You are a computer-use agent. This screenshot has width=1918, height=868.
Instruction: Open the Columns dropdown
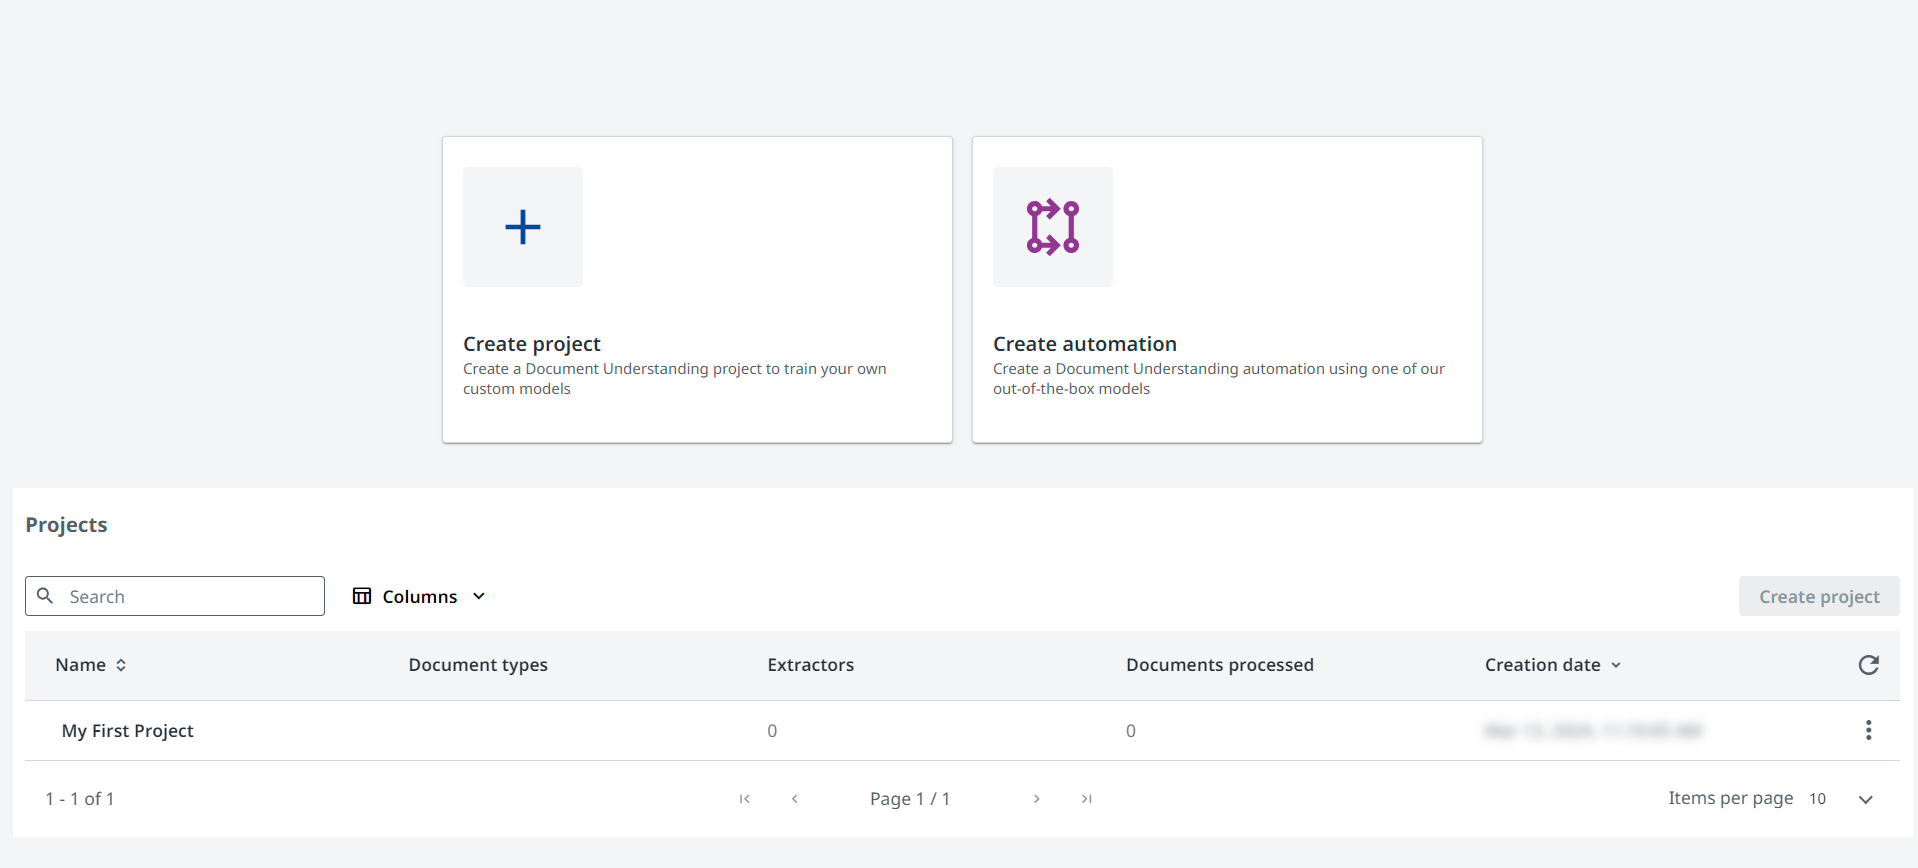pyautogui.click(x=419, y=596)
